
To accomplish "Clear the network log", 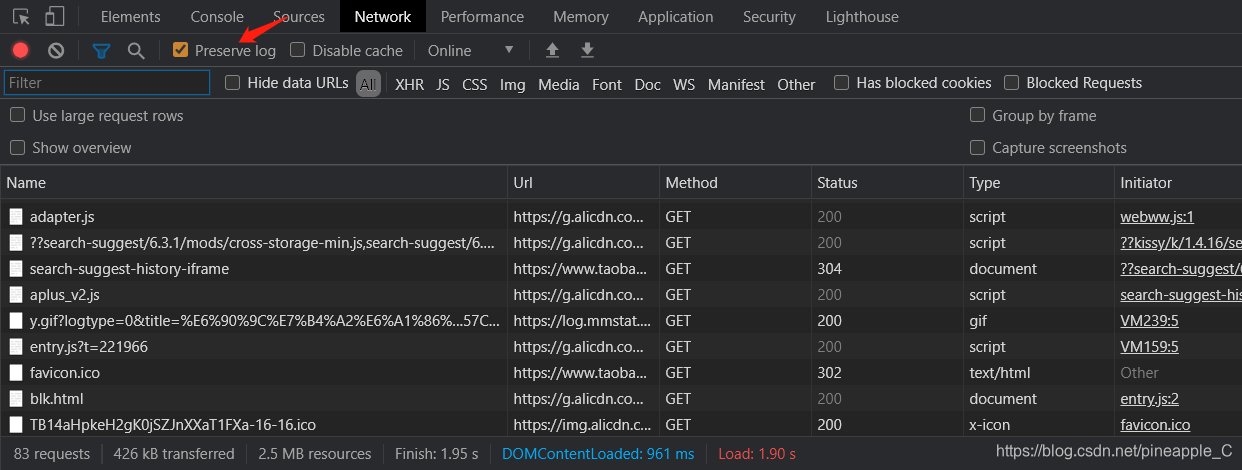I will (x=56, y=50).
